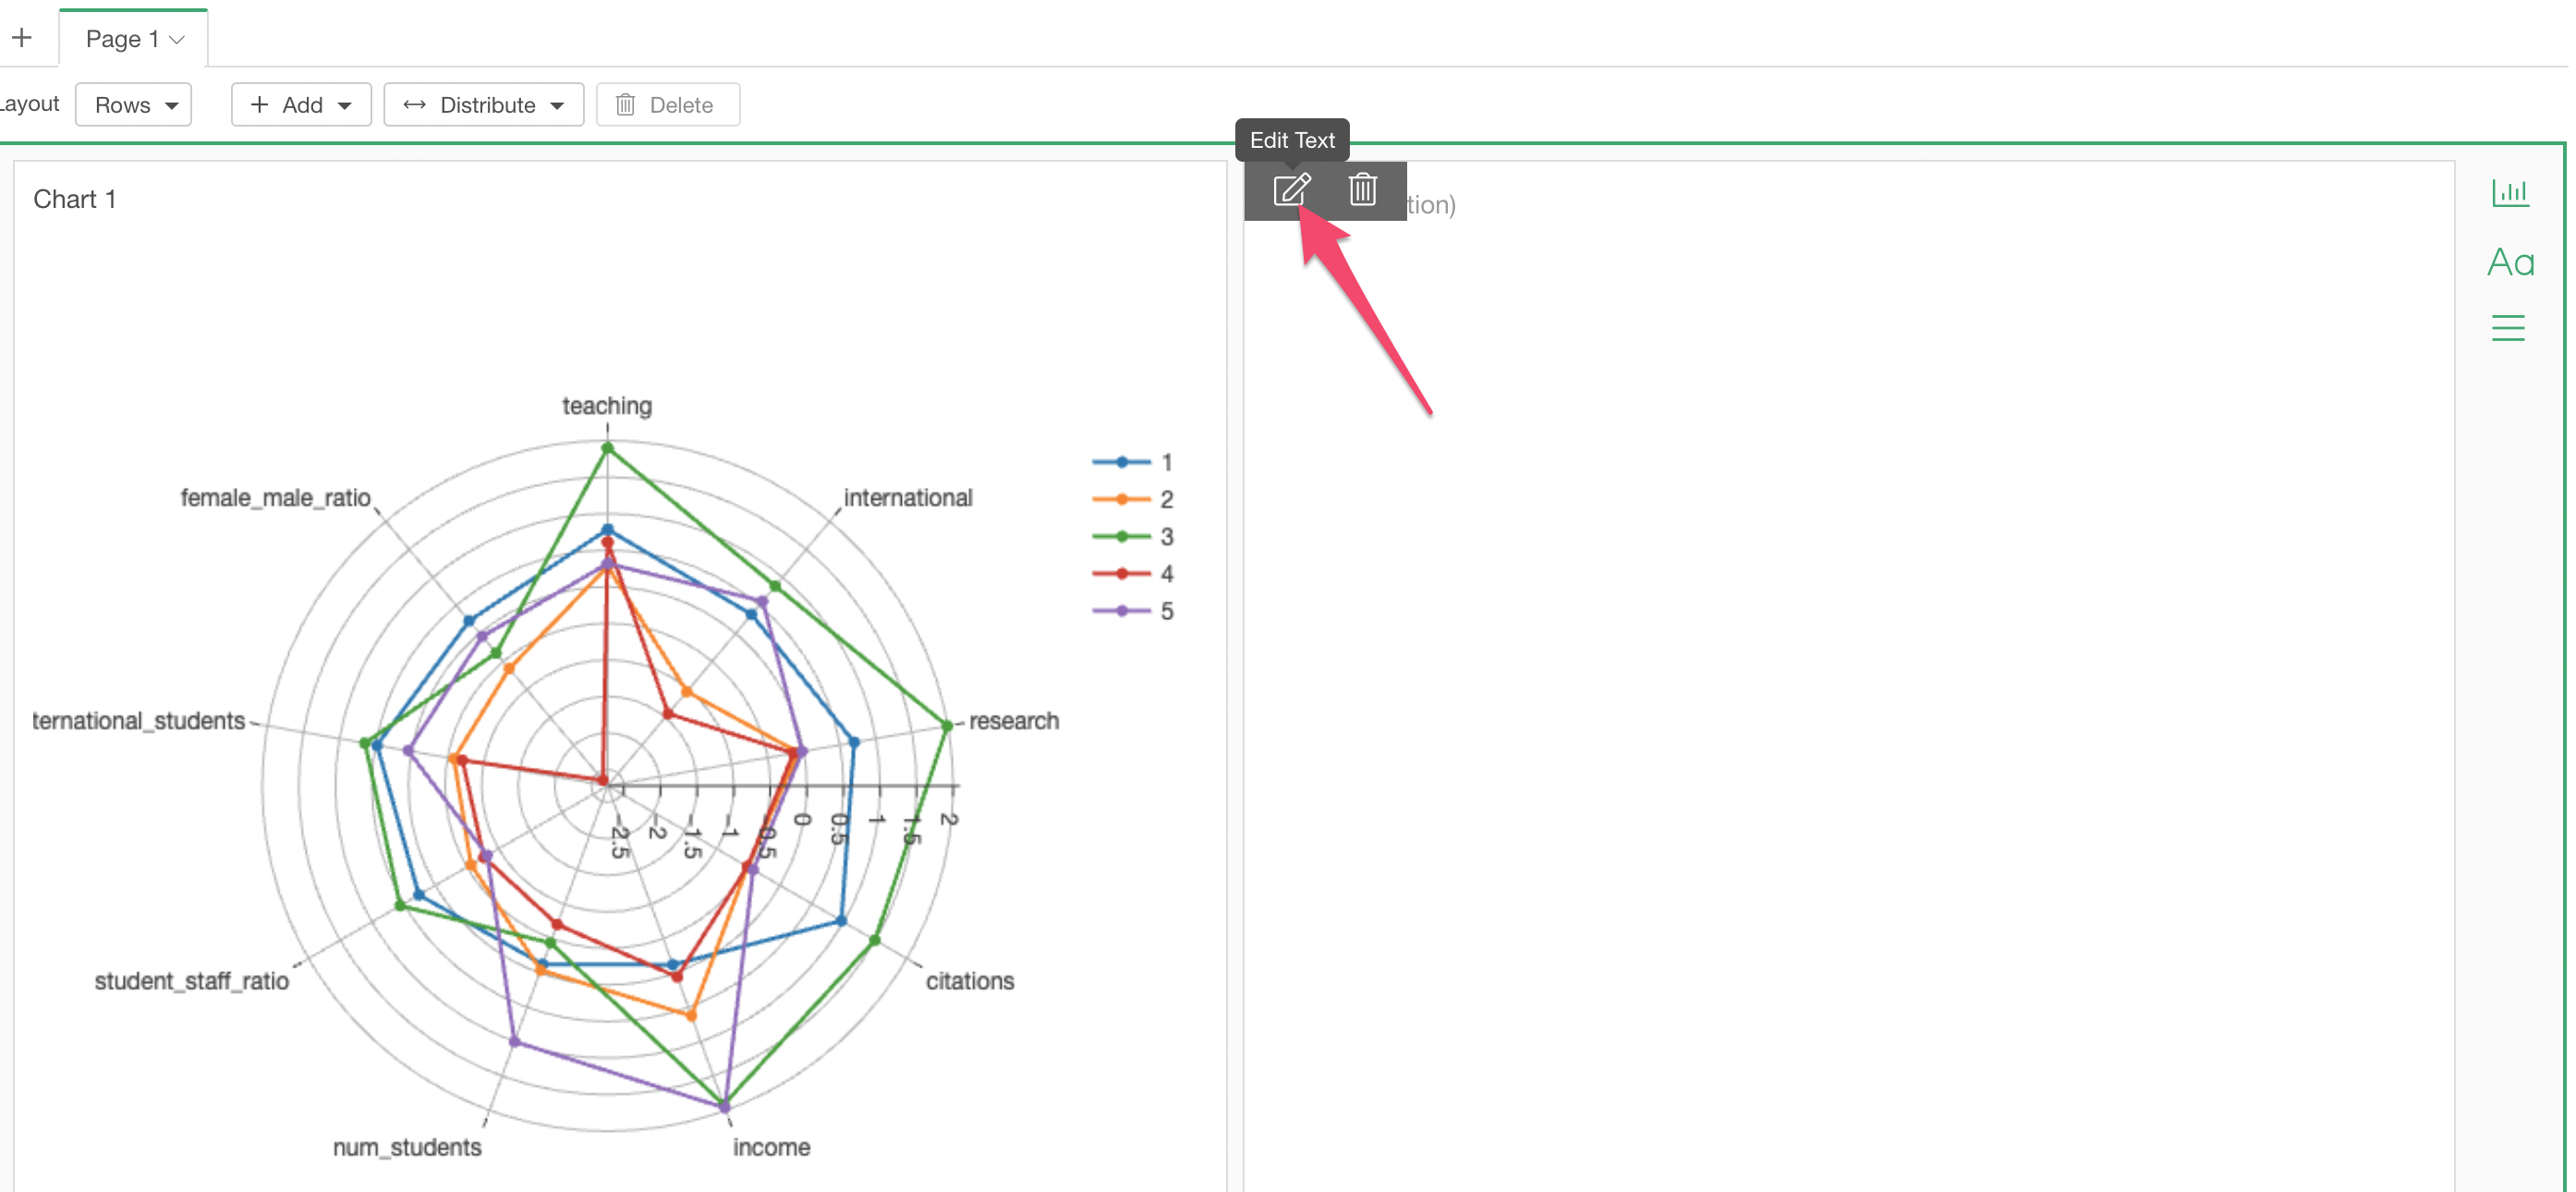Add a chart via bar-chart sidebar icon
Image resolution: width=2576 pixels, height=1192 pixels.
click(2510, 192)
